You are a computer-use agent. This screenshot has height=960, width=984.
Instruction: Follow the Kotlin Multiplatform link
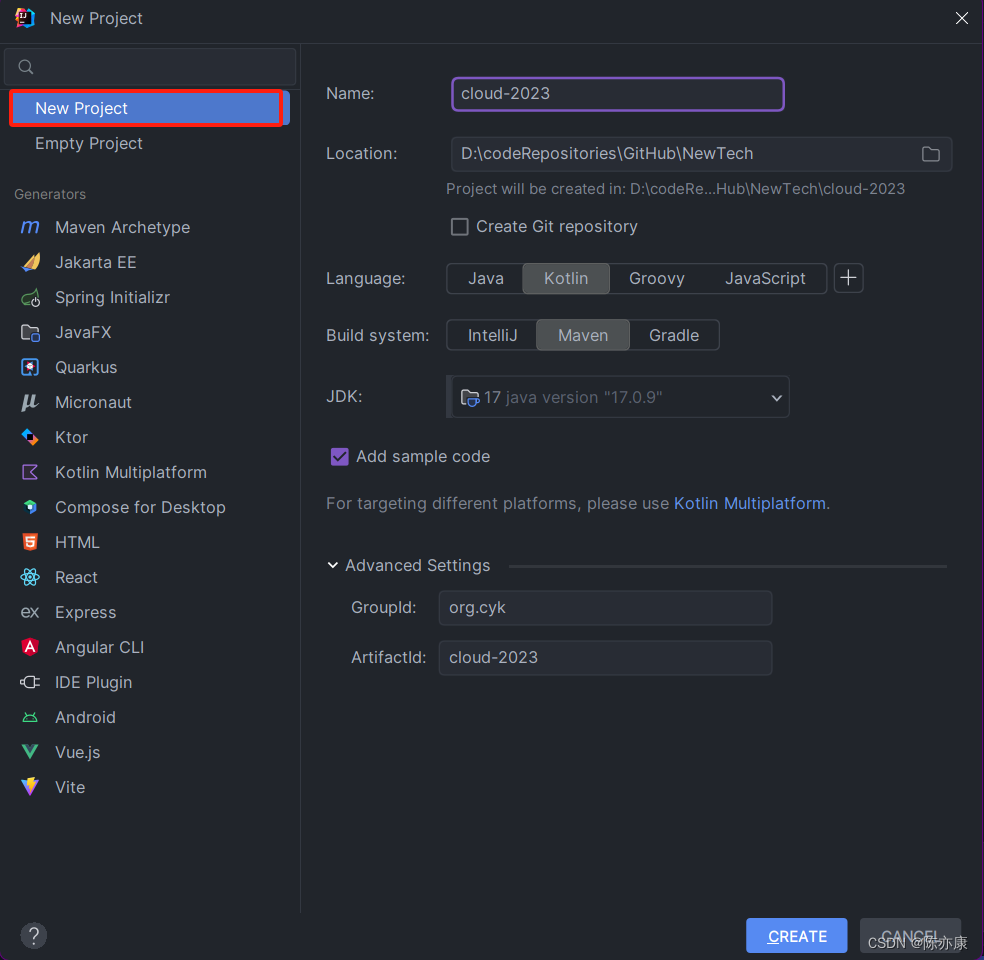tap(749, 503)
